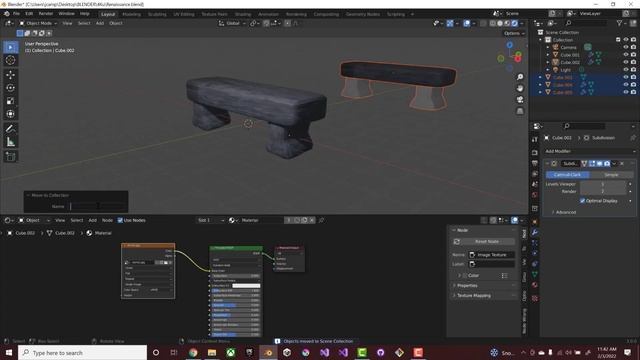Hide Camera in viewport via eye icon
Viewport: 640px width, 360px height.
tap(625, 47)
